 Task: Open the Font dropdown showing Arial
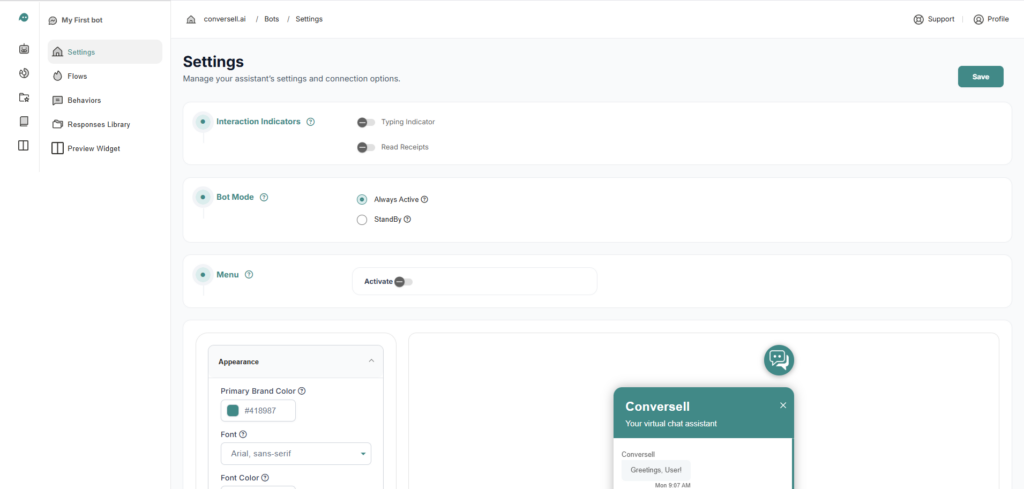point(295,453)
